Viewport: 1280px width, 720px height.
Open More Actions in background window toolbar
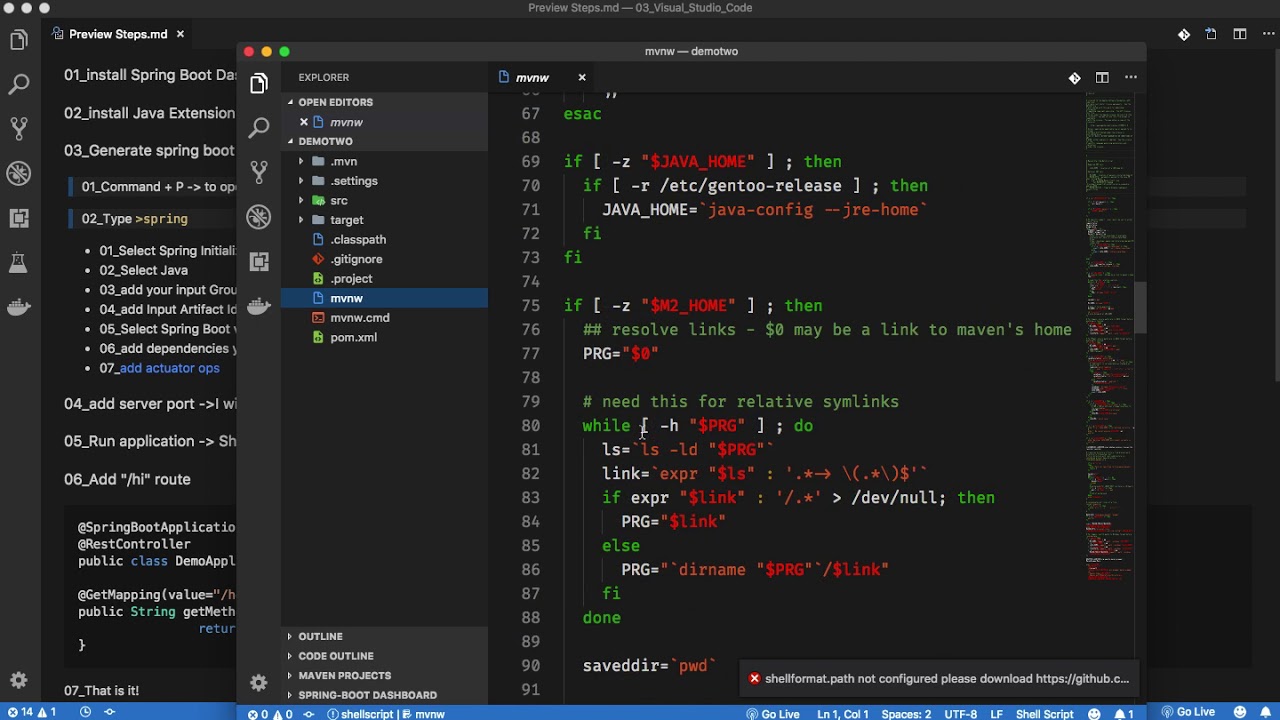[1267, 34]
